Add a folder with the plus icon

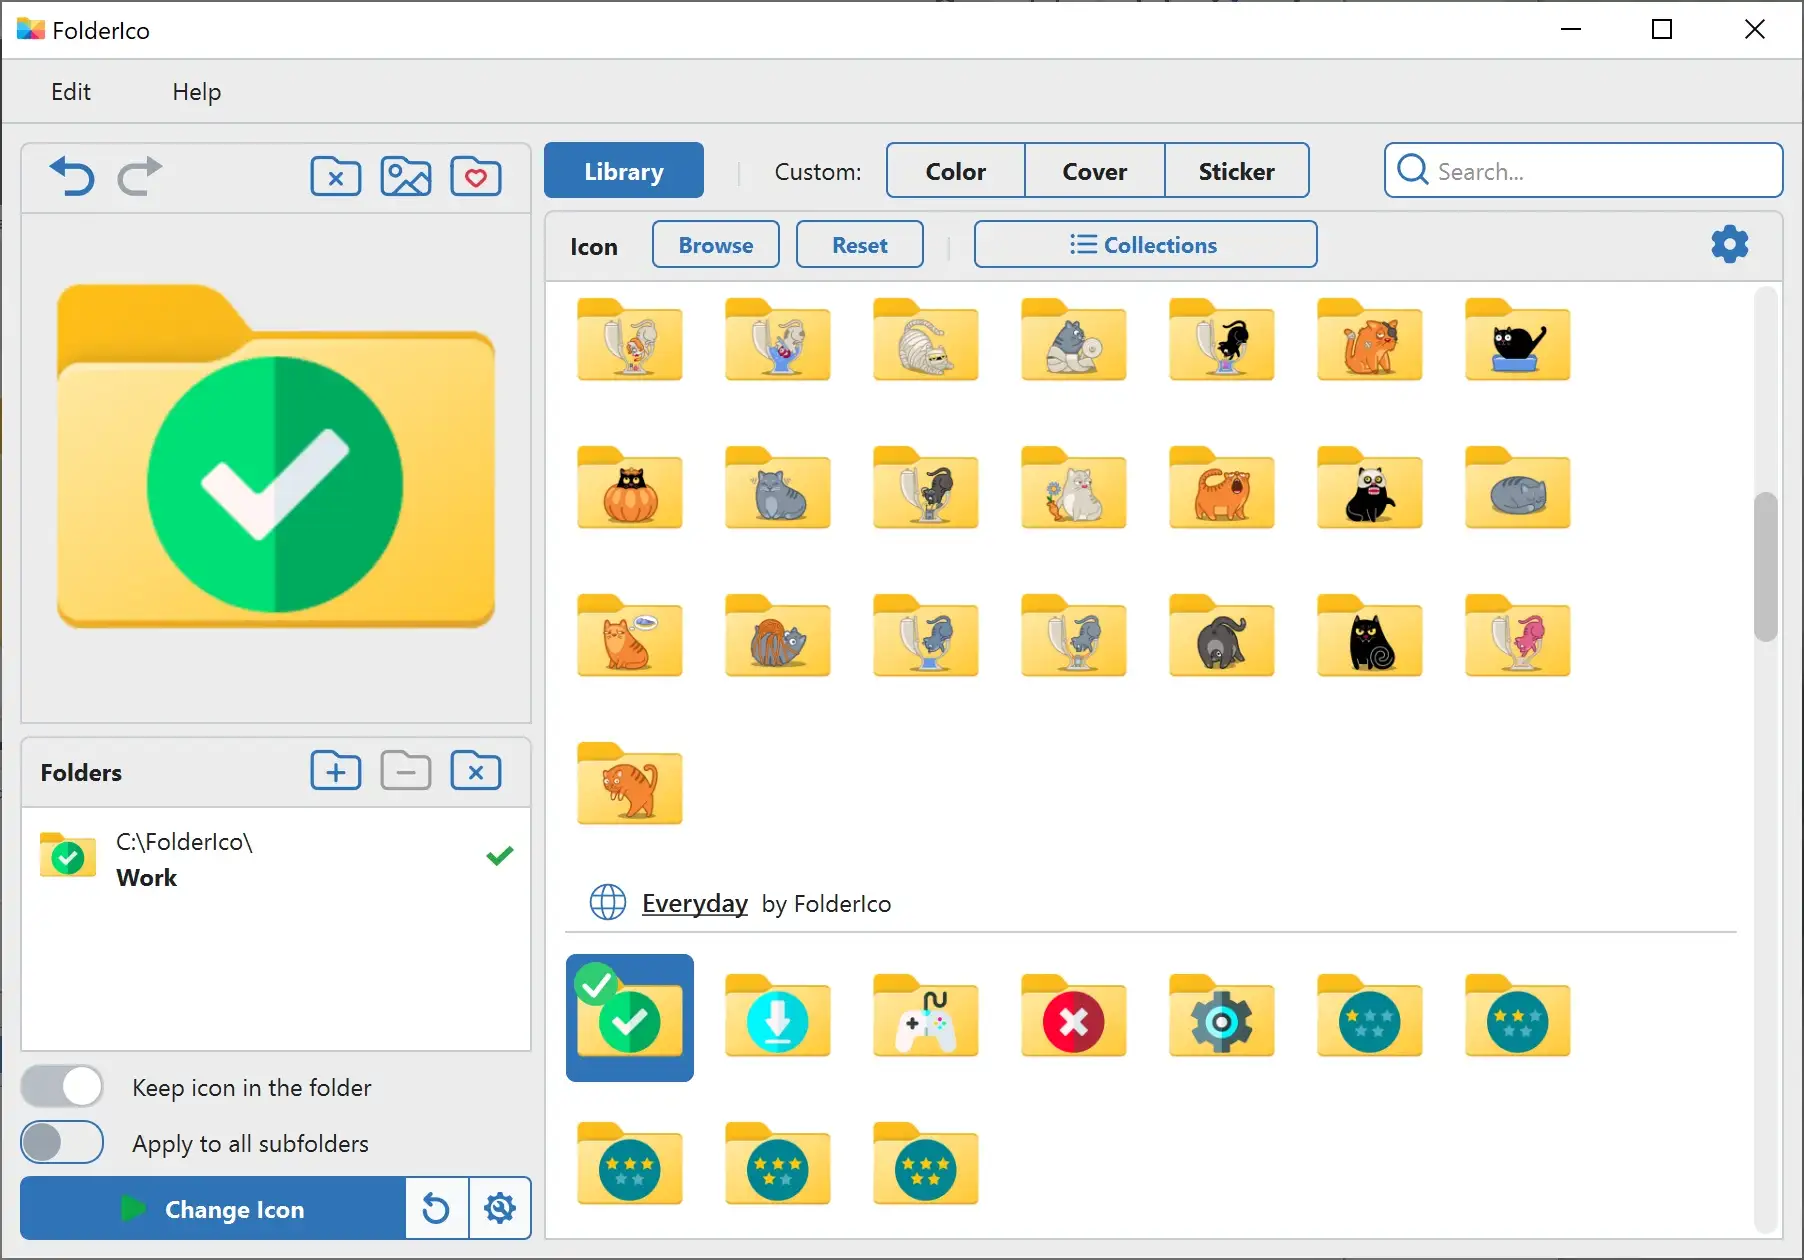336,771
